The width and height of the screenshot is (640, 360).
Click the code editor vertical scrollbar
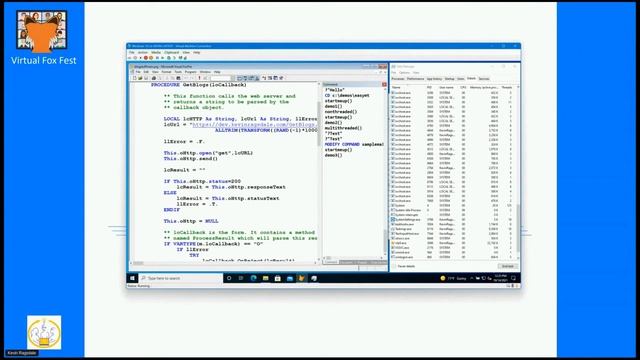coord(319,171)
